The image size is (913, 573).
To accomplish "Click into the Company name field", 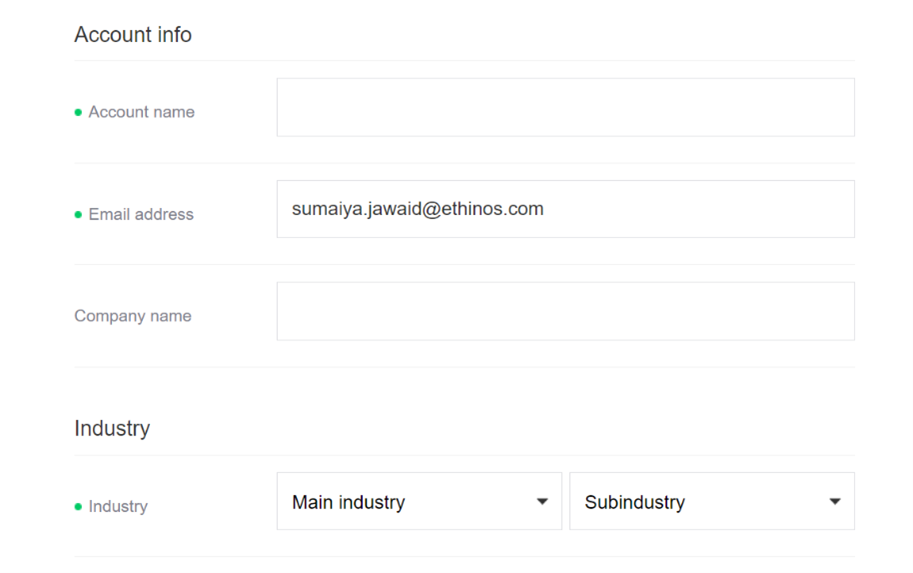I will click(x=565, y=311).
